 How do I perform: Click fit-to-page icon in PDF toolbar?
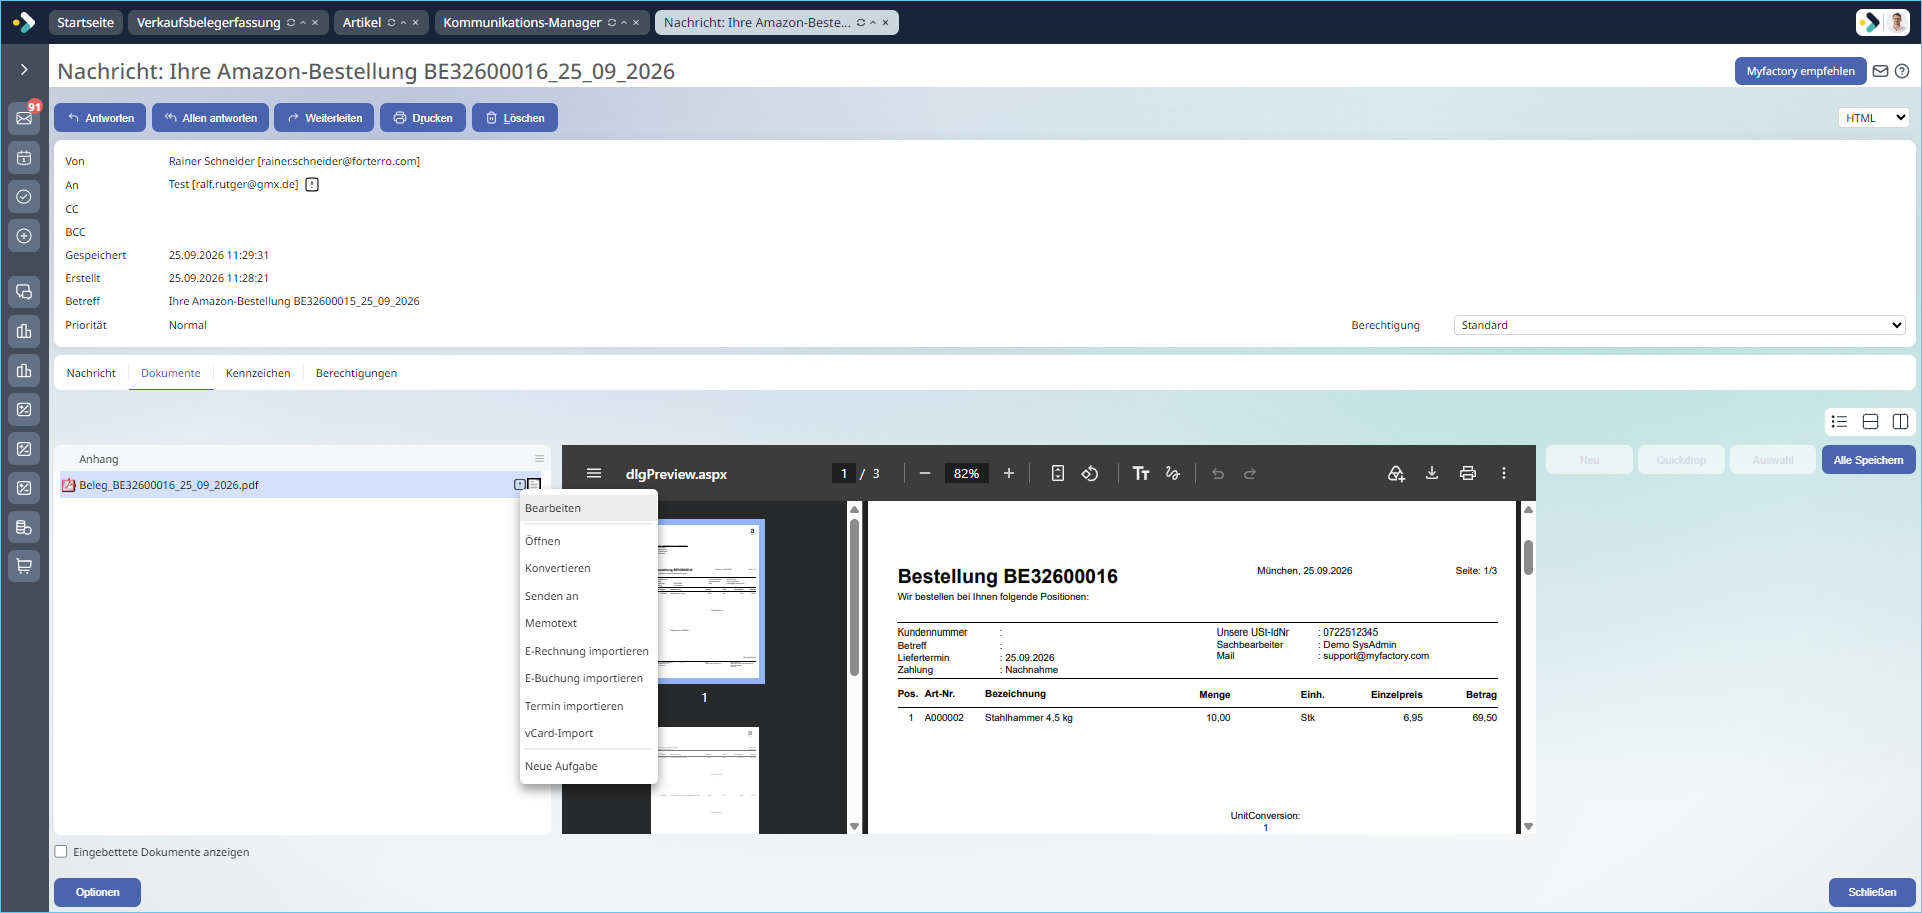click(x=1058, y=473)
